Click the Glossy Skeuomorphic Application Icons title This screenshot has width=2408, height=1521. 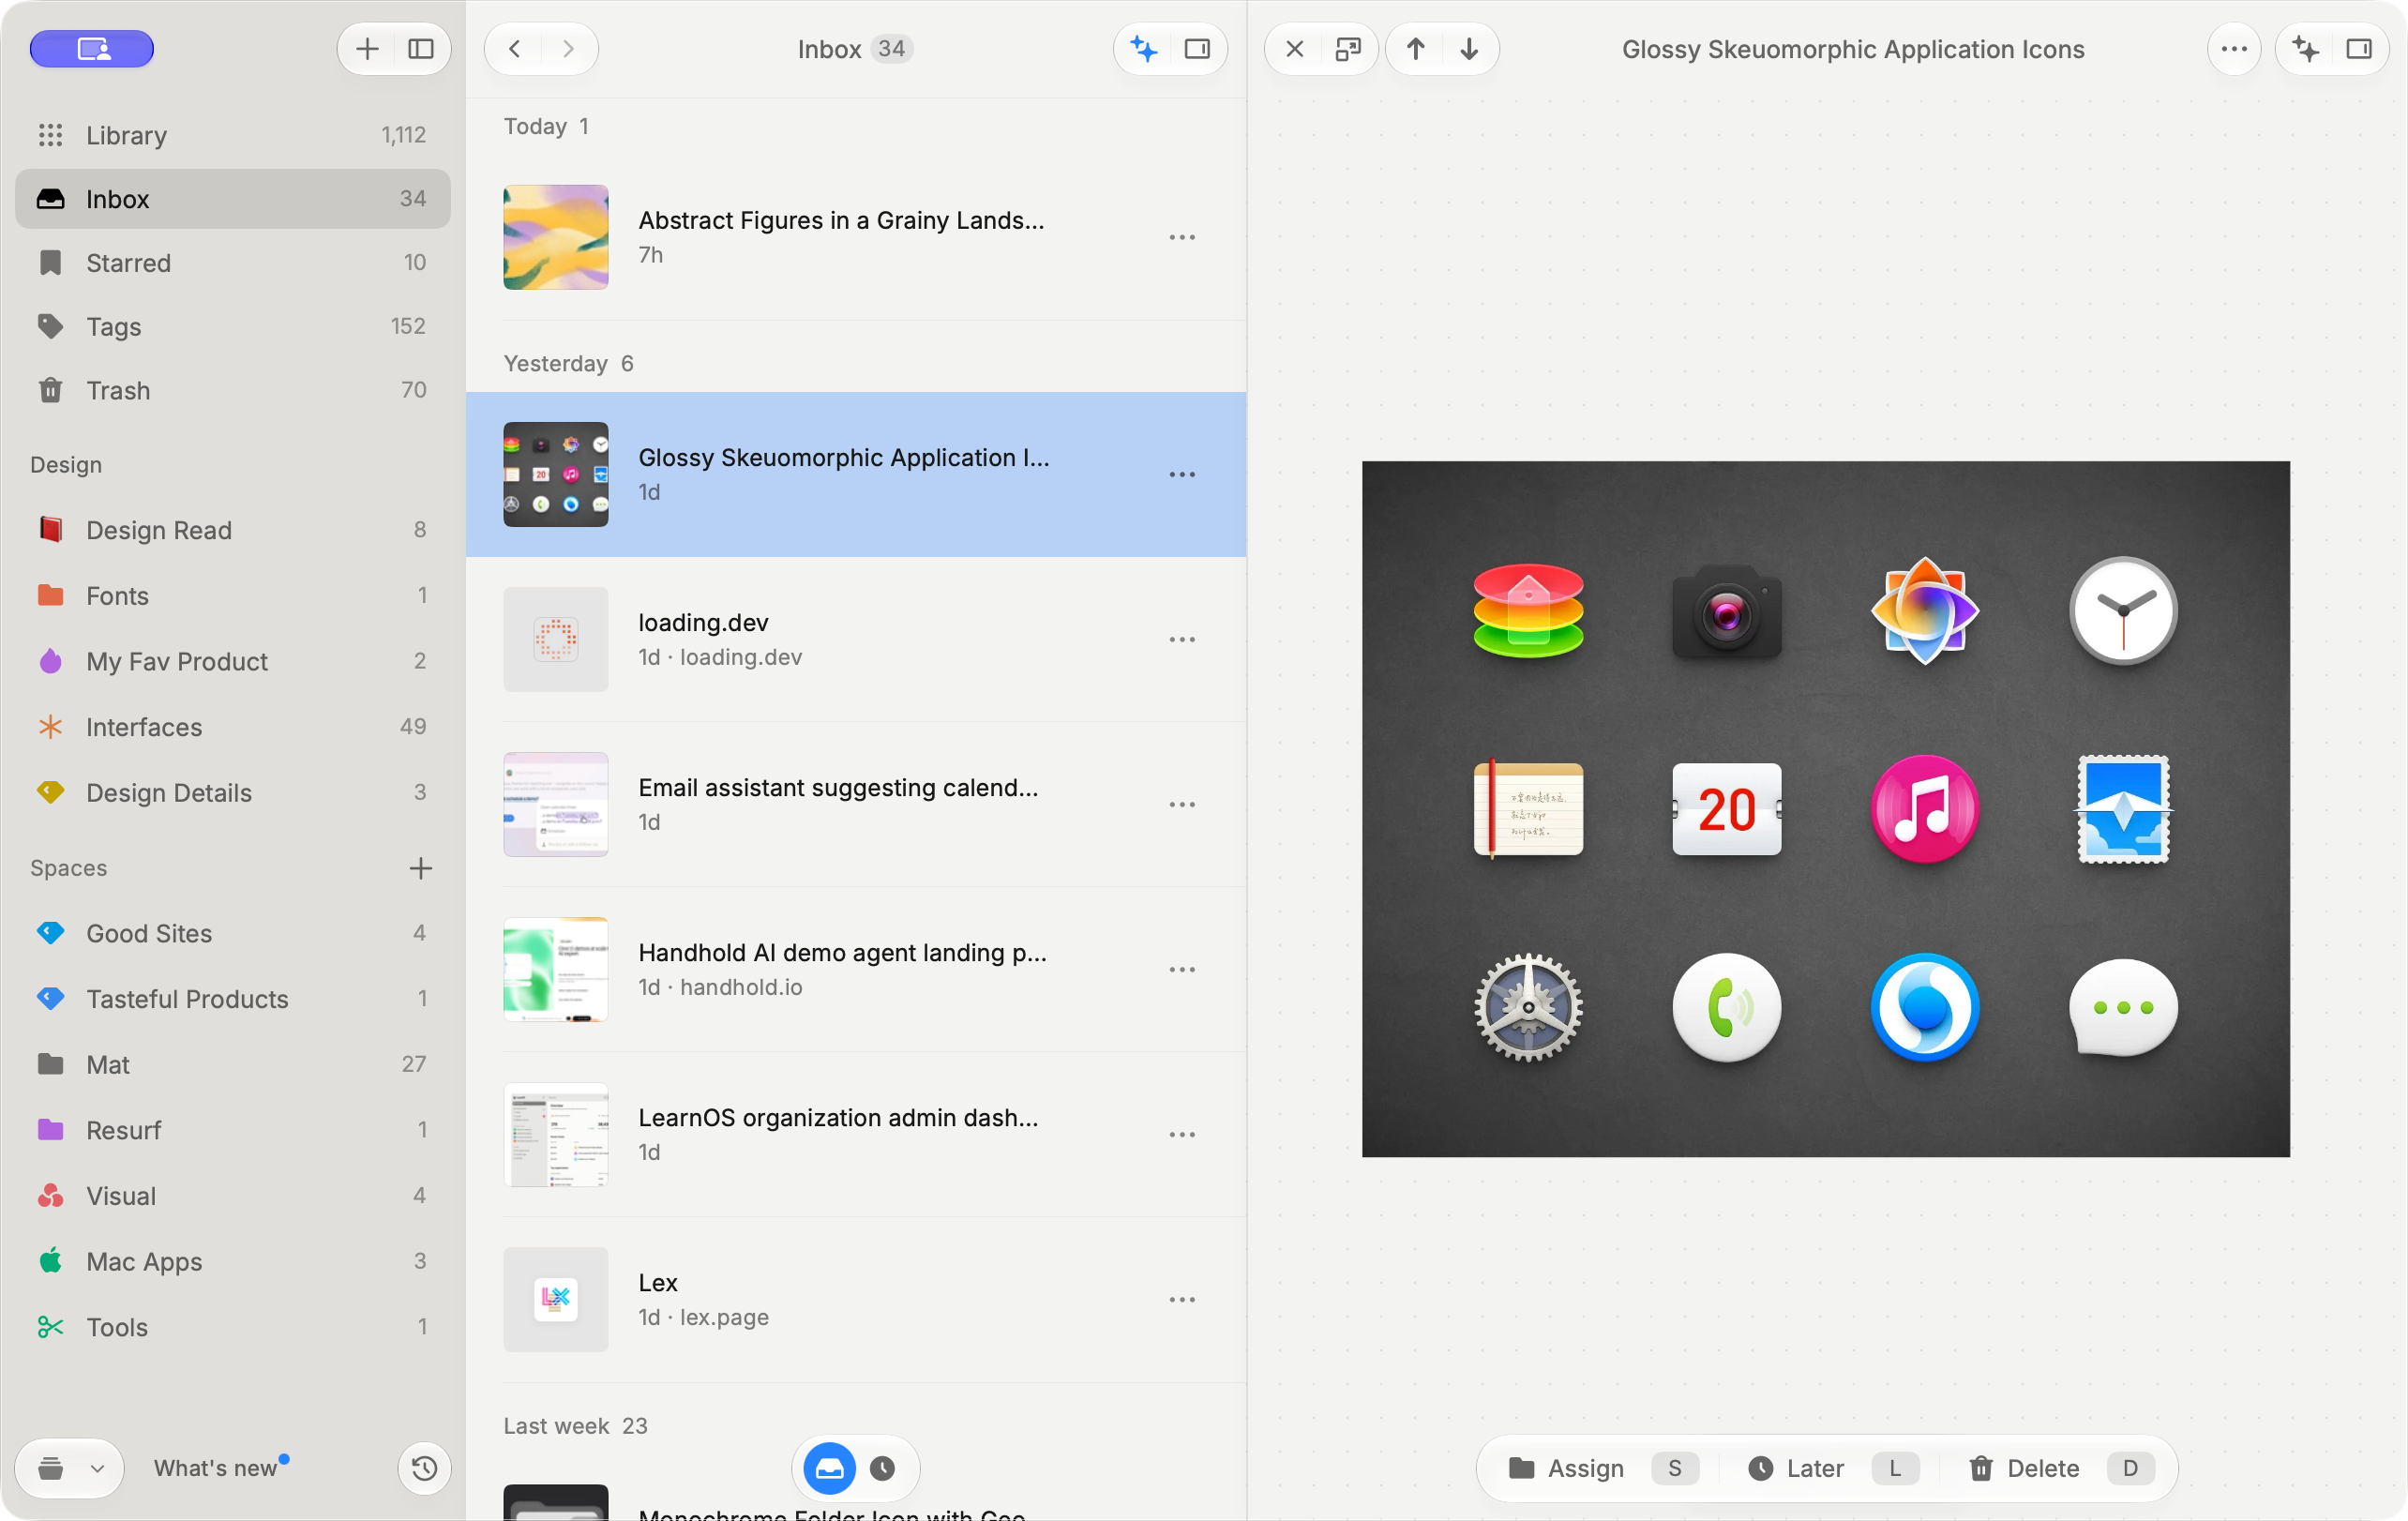(1852, 49)
